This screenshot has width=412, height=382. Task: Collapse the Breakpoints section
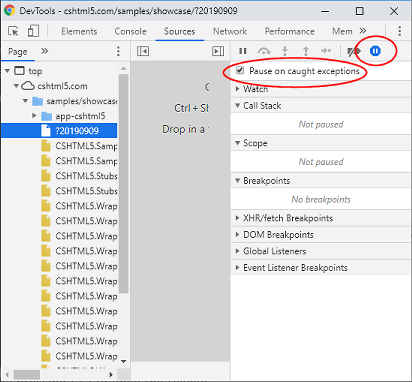(x=320, y=181)
